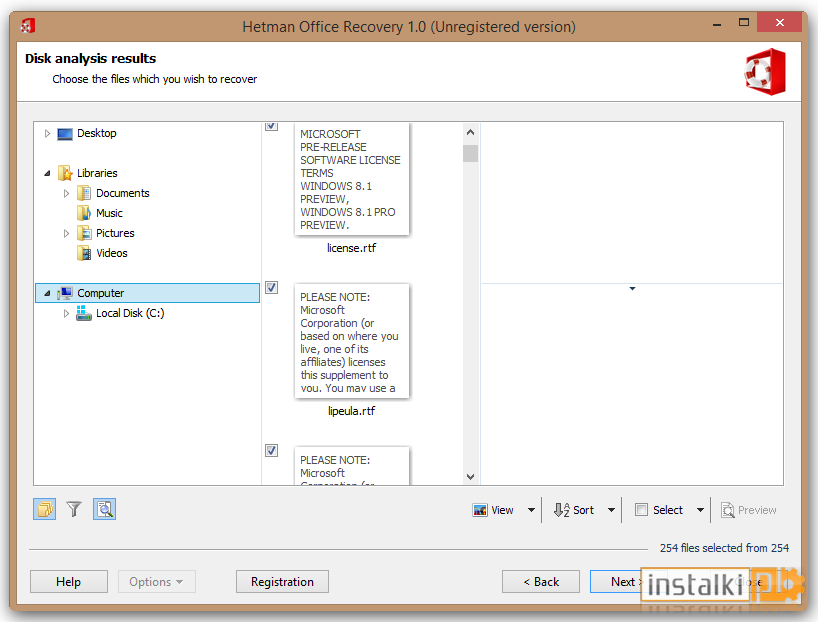This screenshot has height=622, width=818.
Task: Click the Pictures library icon
Action: point(83,233)
